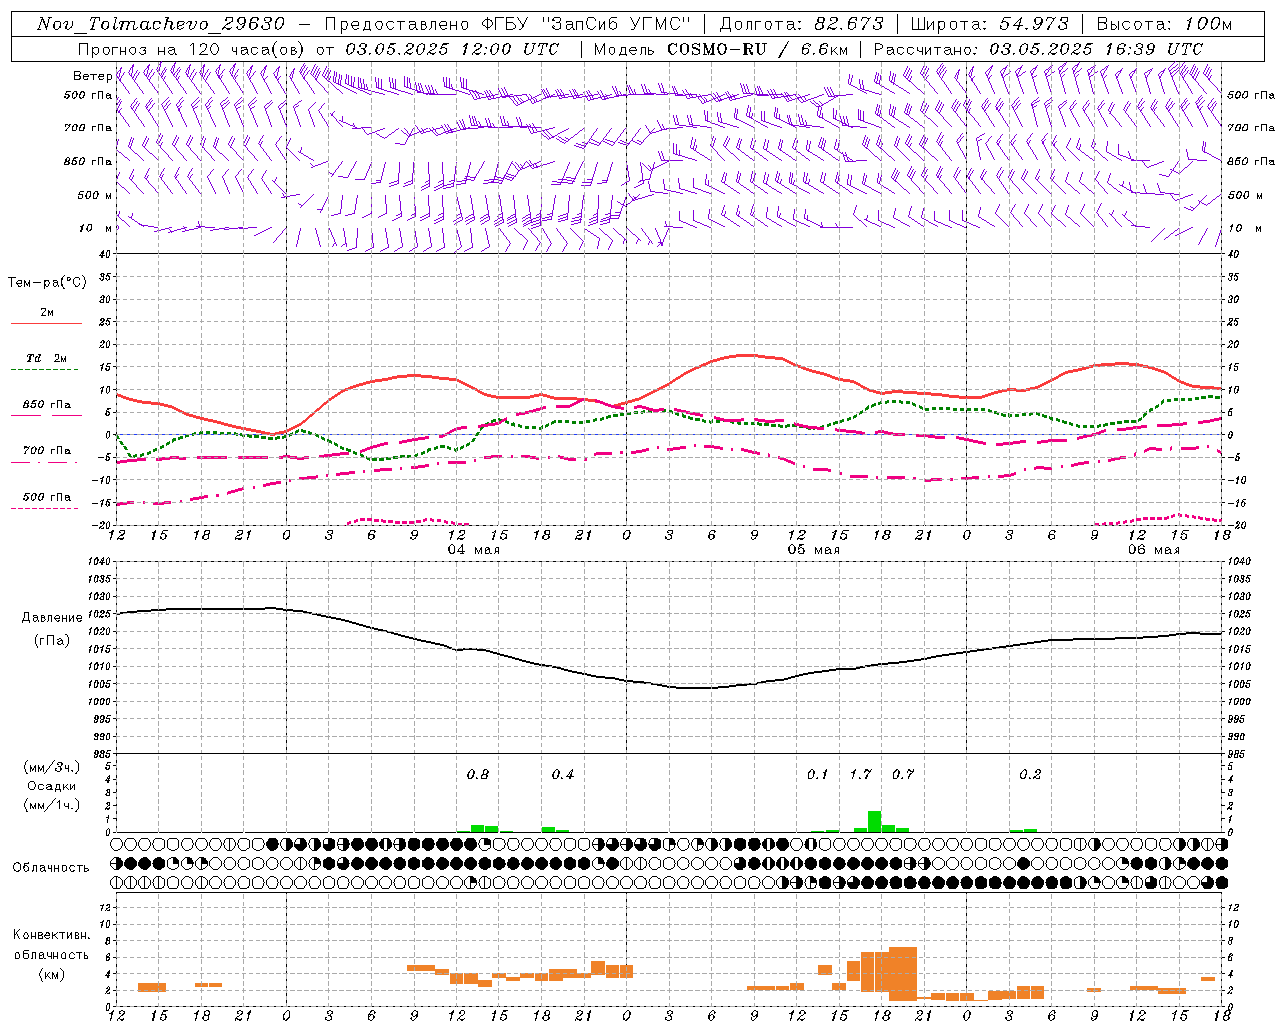Click the 500 гПа entry in the temperature legend
The image size is (1280, 1024).
pyautogui.click(x=46, y=497)
